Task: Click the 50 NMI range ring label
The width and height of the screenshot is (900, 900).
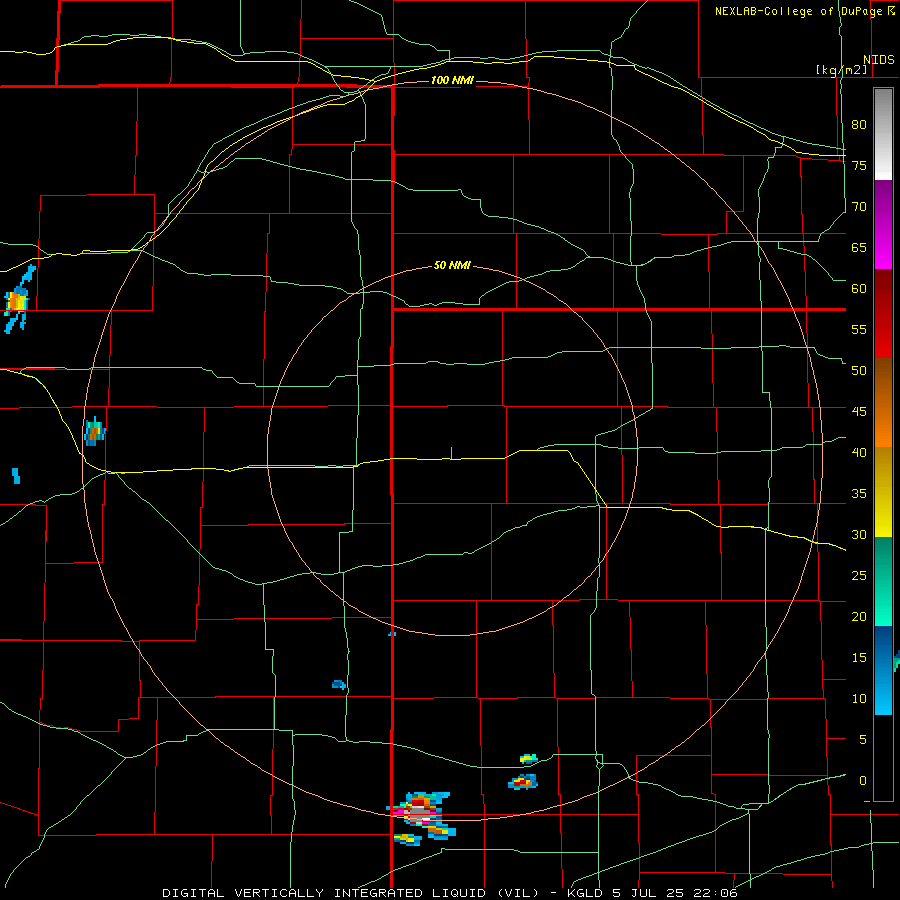Action: click(x=452, y=265)
